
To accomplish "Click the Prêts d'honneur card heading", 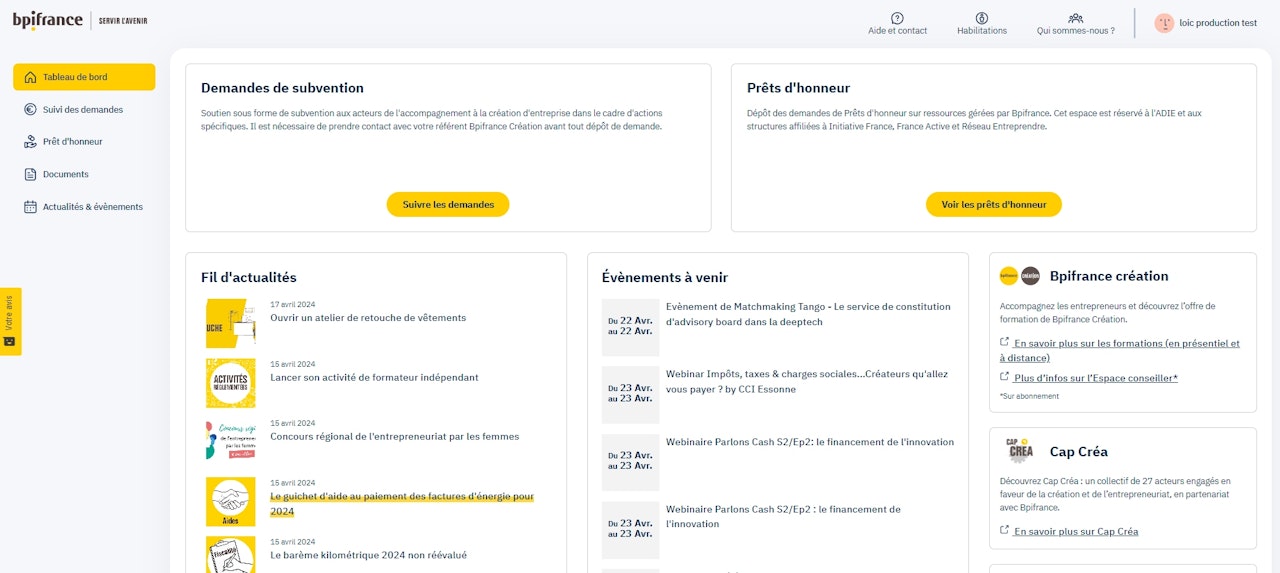I will pyautogui.click(x=798, y=88).
